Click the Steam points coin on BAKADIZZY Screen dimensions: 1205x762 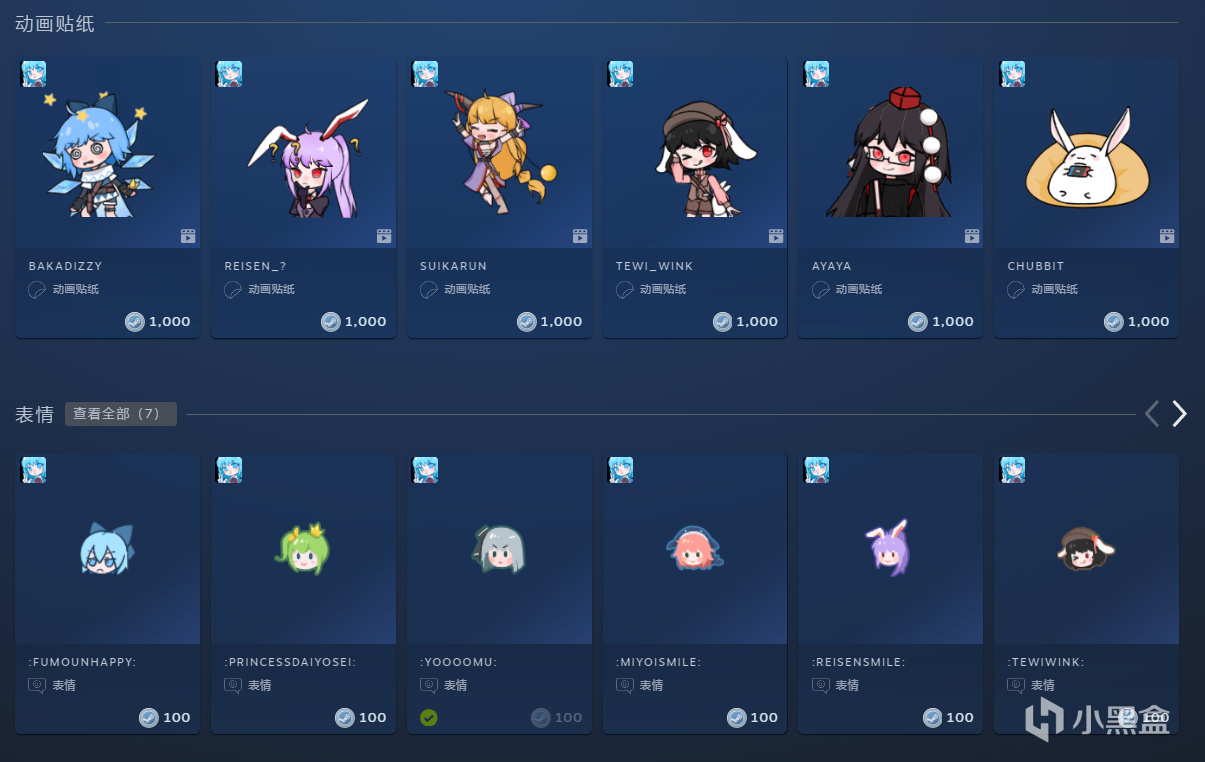pyautogui.click(x=134, y=321)
